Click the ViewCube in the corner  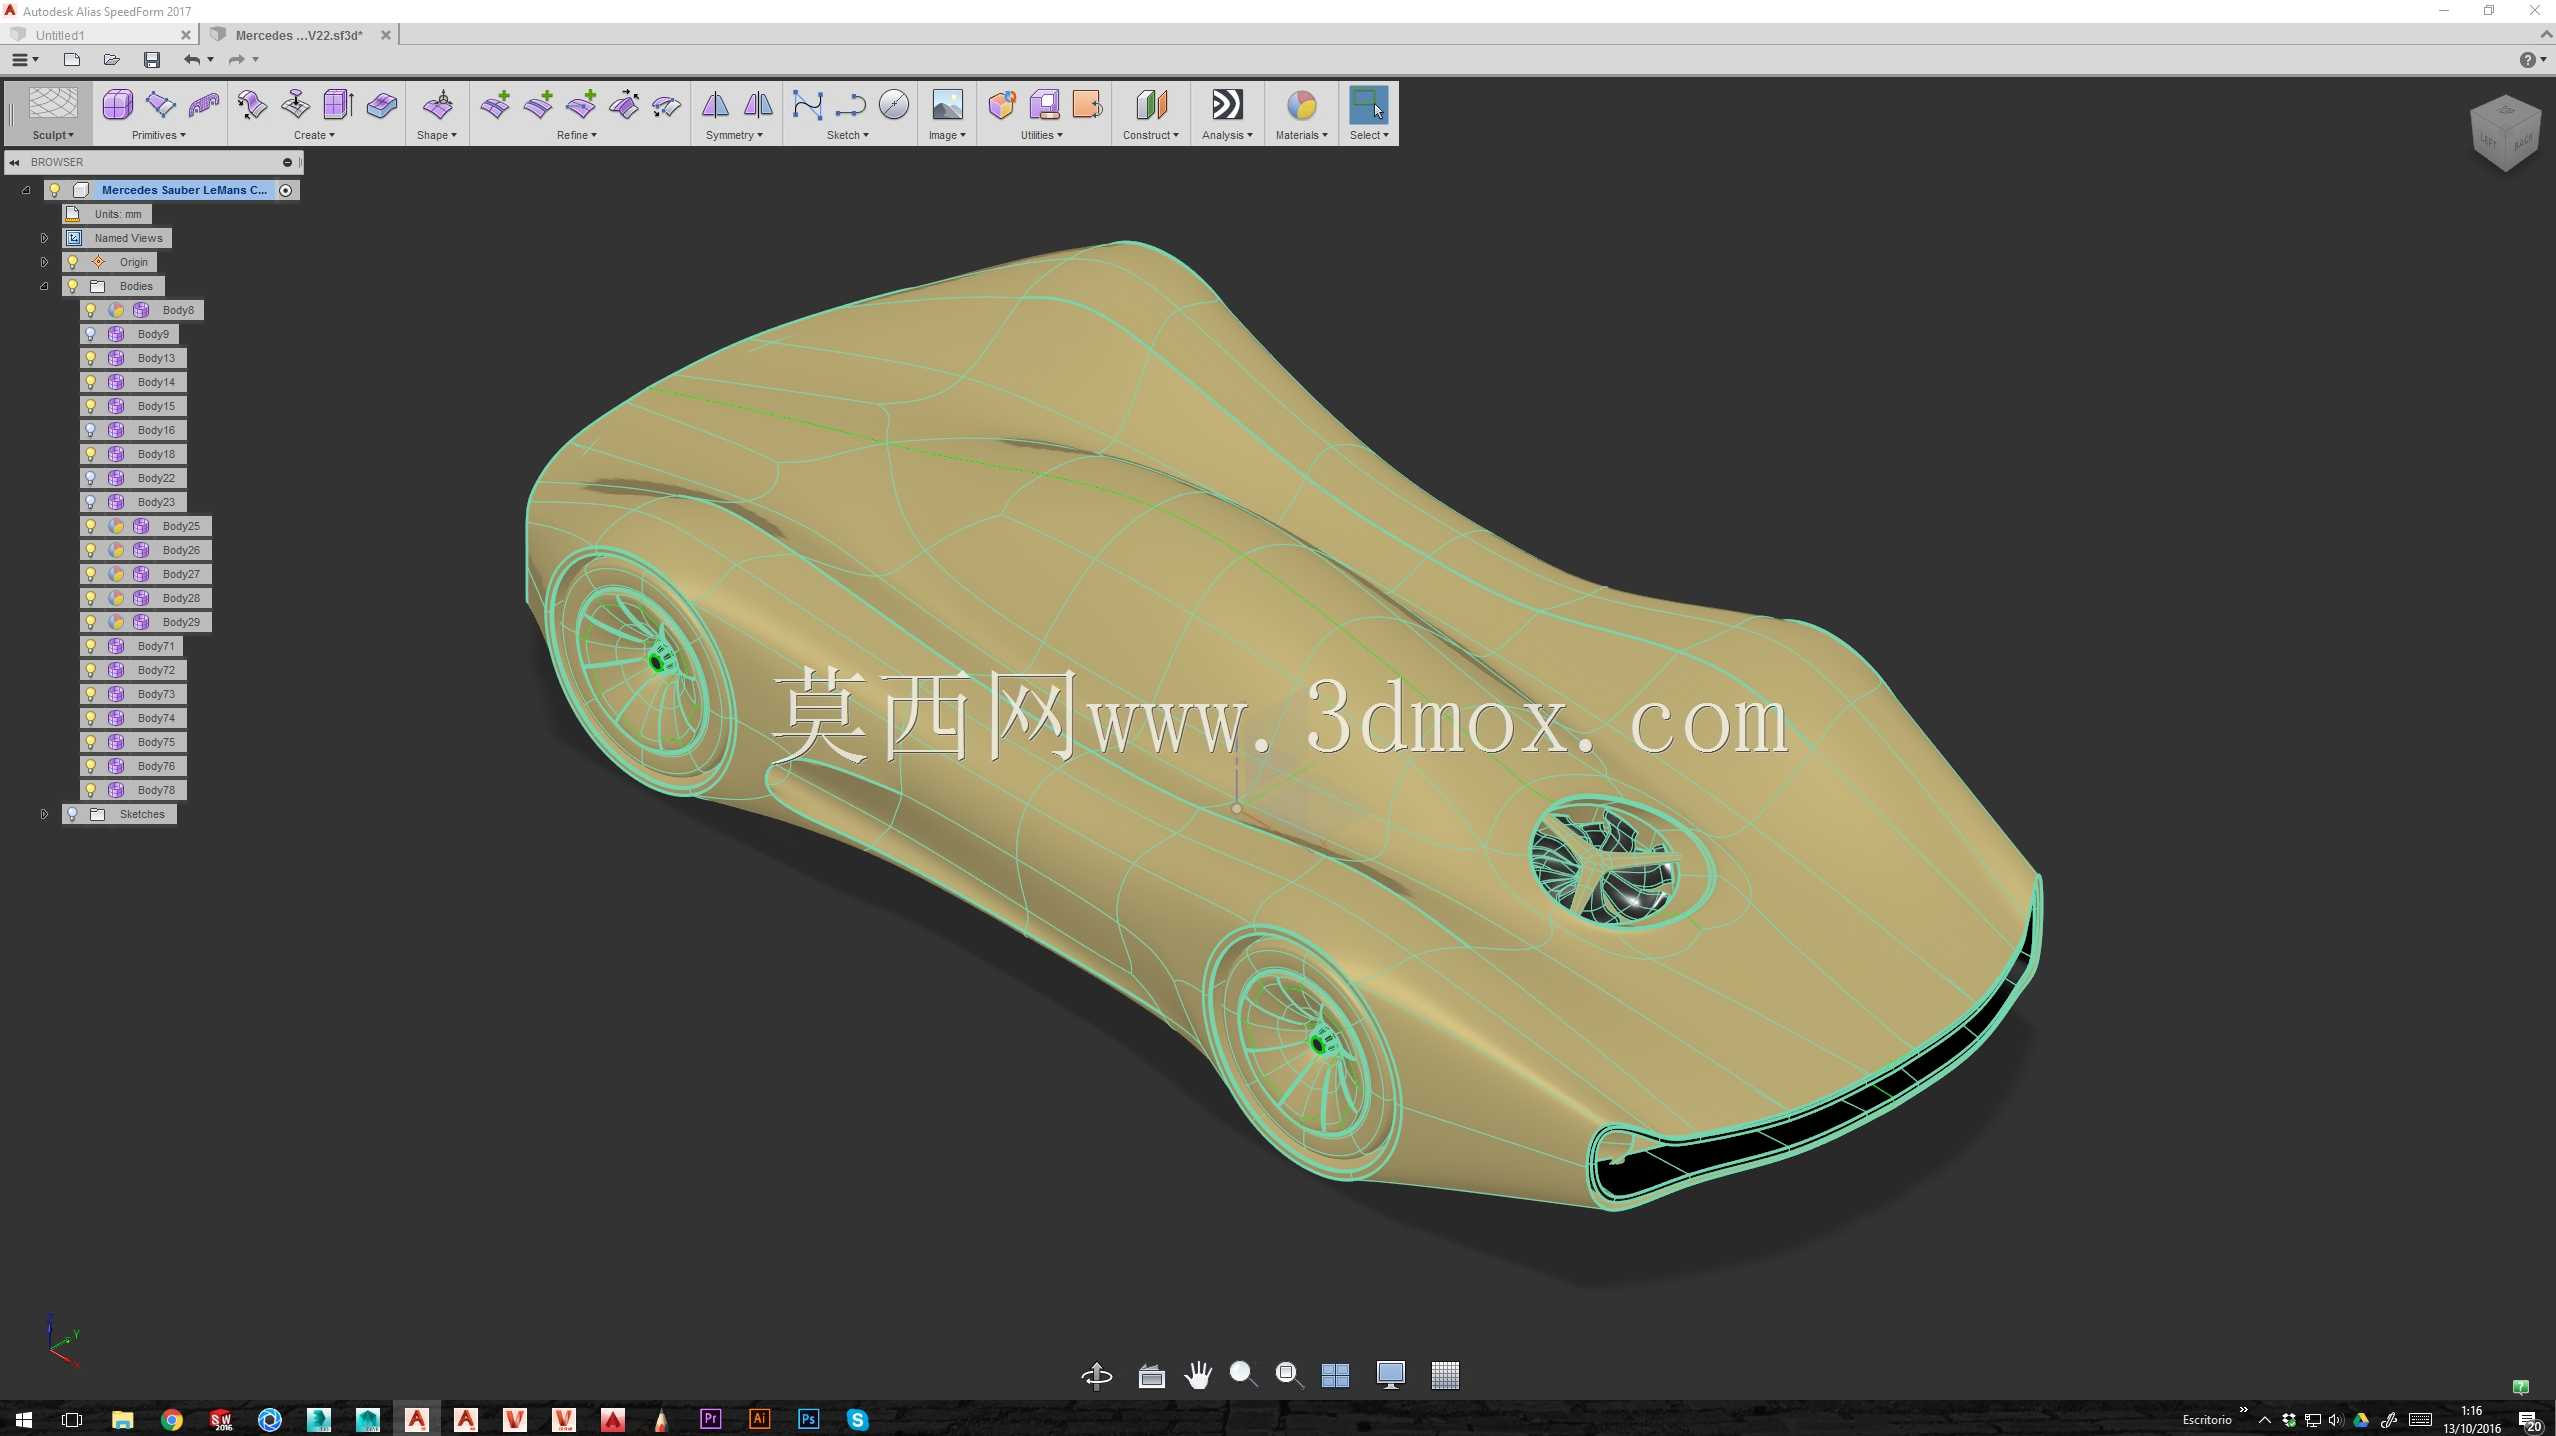[x=2505, y=133]
